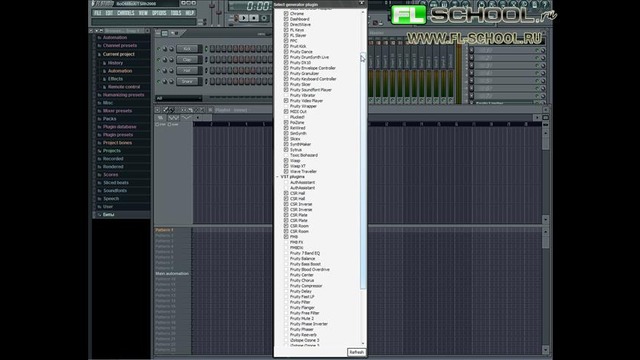Toggle the pattern/song mode switch

coord(236,18)
